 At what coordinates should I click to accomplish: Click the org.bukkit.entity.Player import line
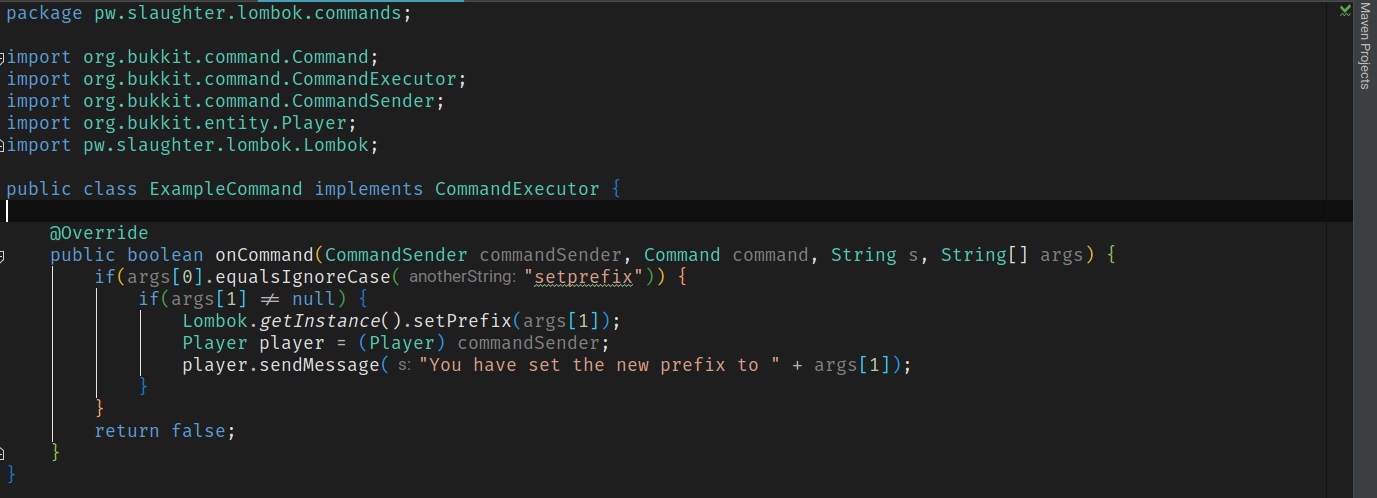(182, 123)
